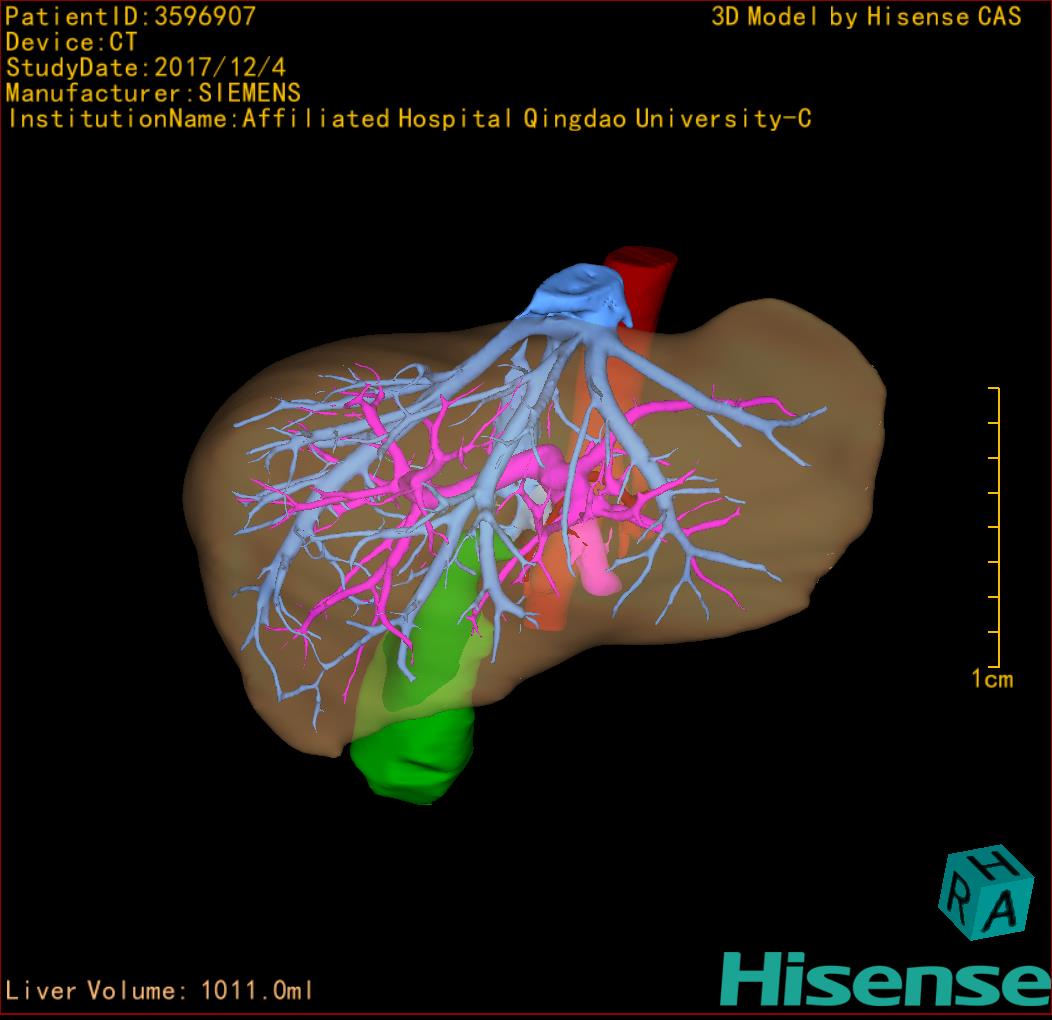1052x1020 pixels.
Task: Click the Manufacturer:SIEMENS label
Action: [153, 94]
